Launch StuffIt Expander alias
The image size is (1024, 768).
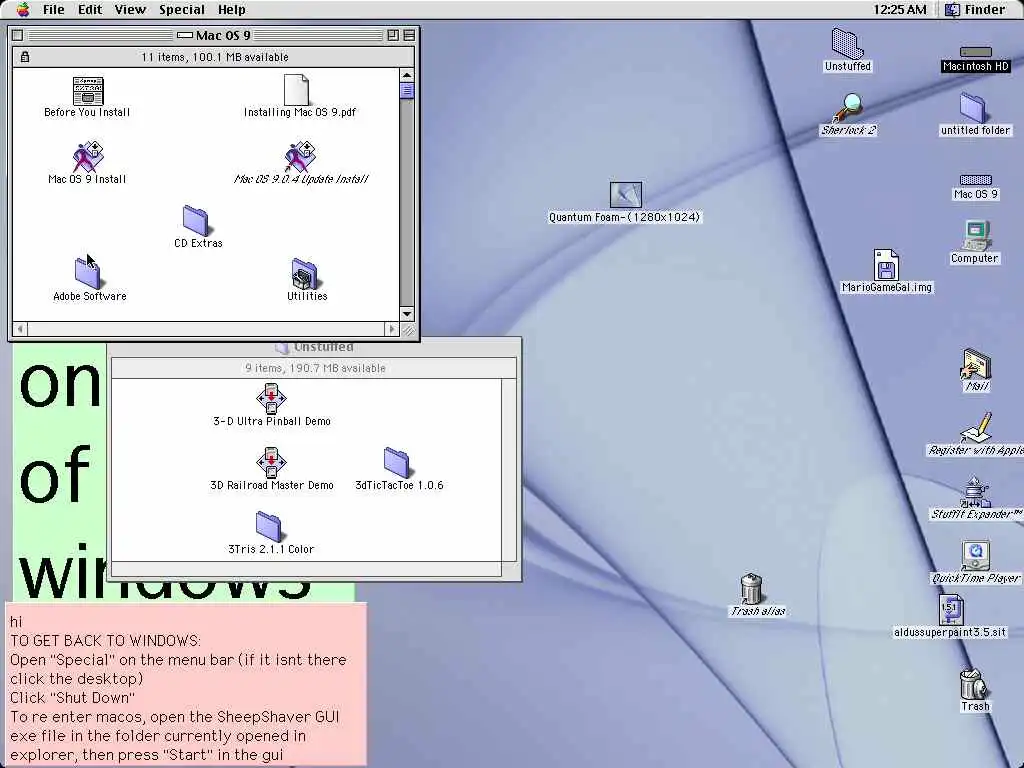(x=976, y=492)
